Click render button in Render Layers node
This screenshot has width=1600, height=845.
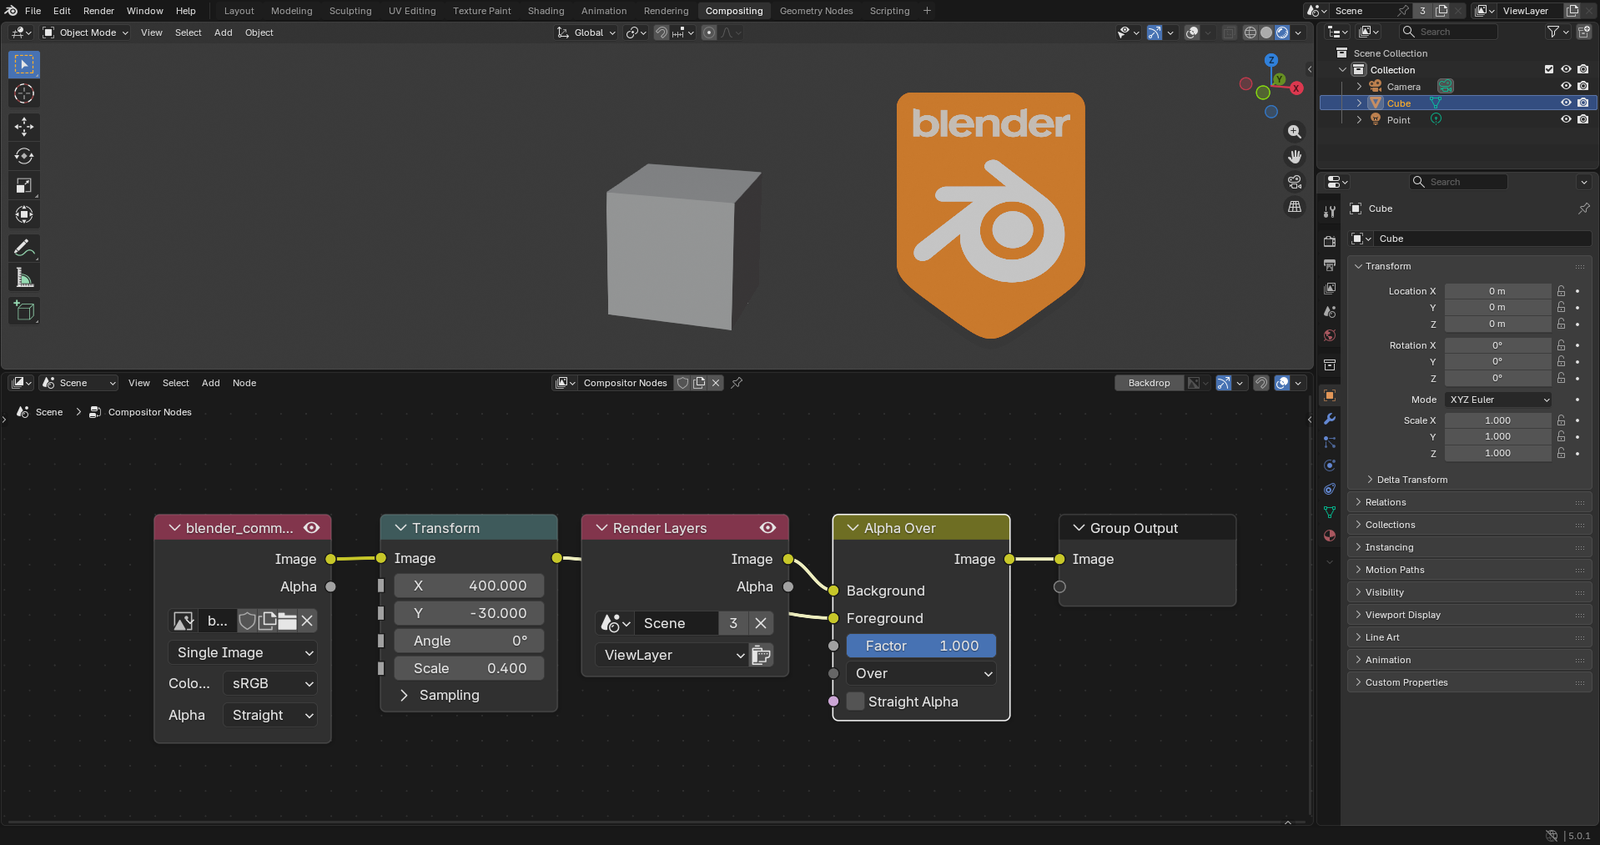(x=761, y=655)
